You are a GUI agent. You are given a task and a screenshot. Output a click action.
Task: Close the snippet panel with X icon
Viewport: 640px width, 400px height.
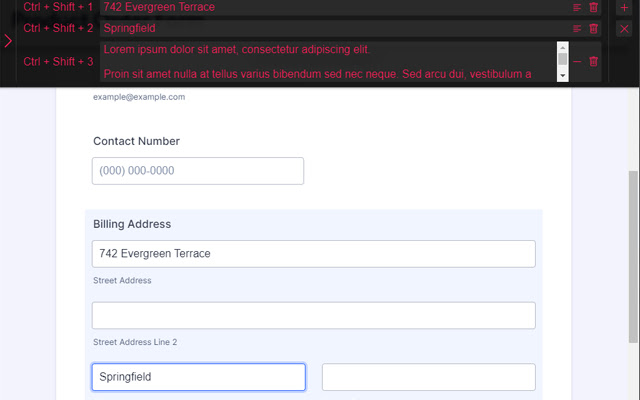624,29
